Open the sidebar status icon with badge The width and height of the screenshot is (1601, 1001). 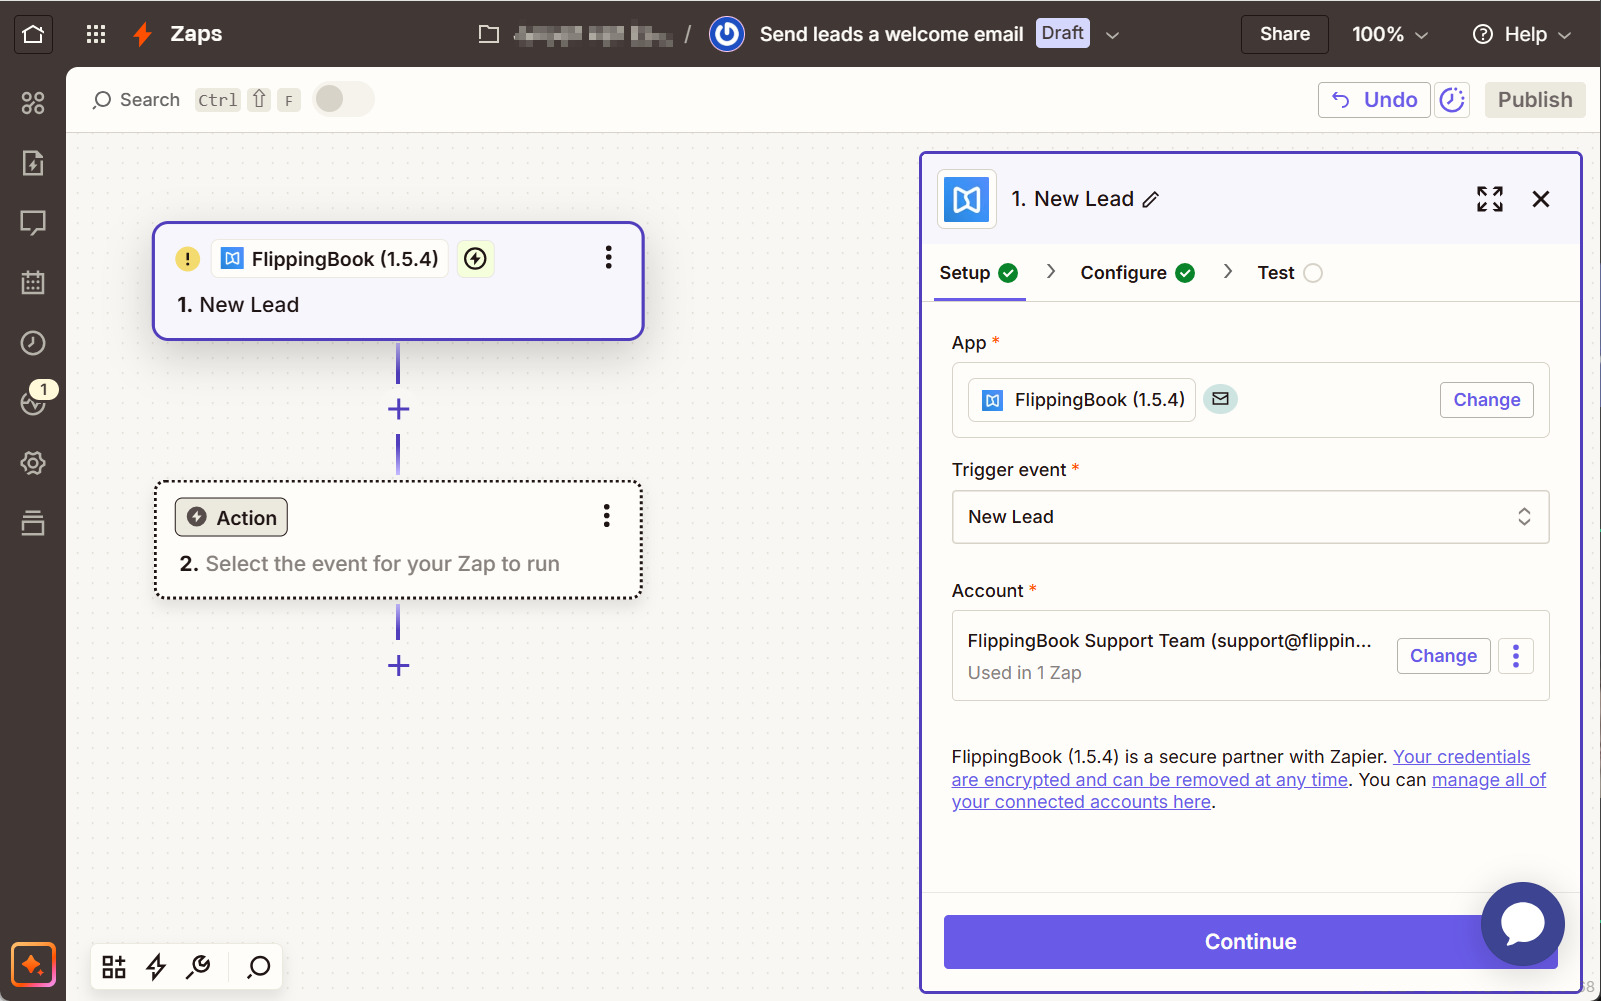(33, 403)
